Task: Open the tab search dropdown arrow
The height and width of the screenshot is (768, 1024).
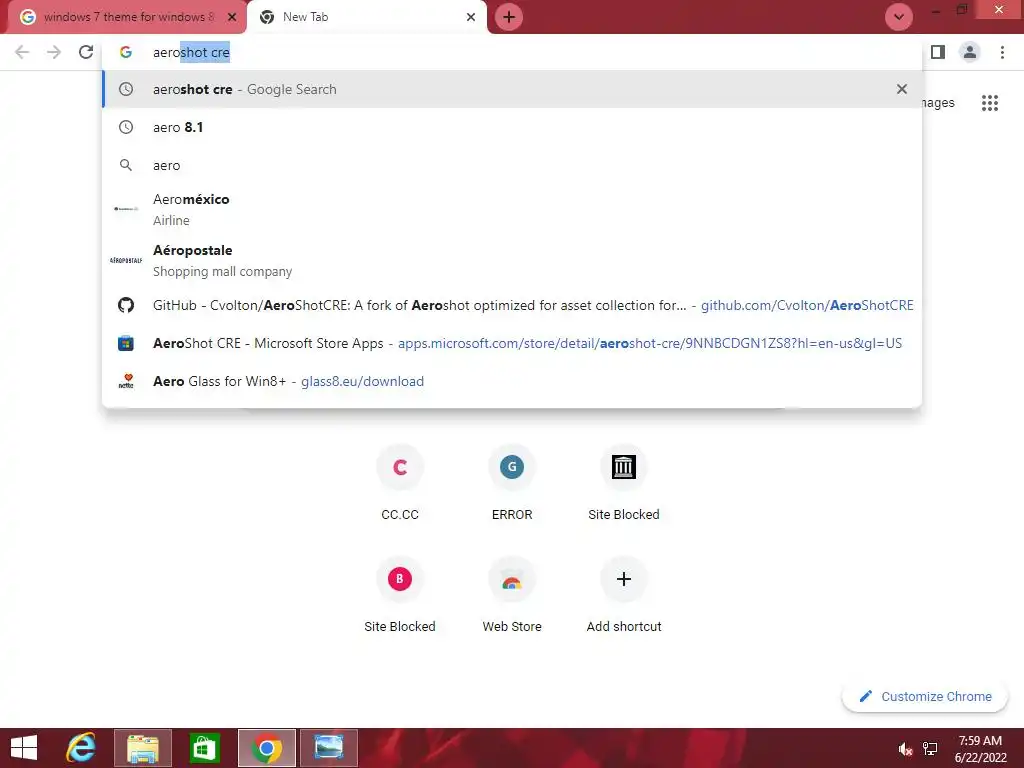Action: [899, 17]
